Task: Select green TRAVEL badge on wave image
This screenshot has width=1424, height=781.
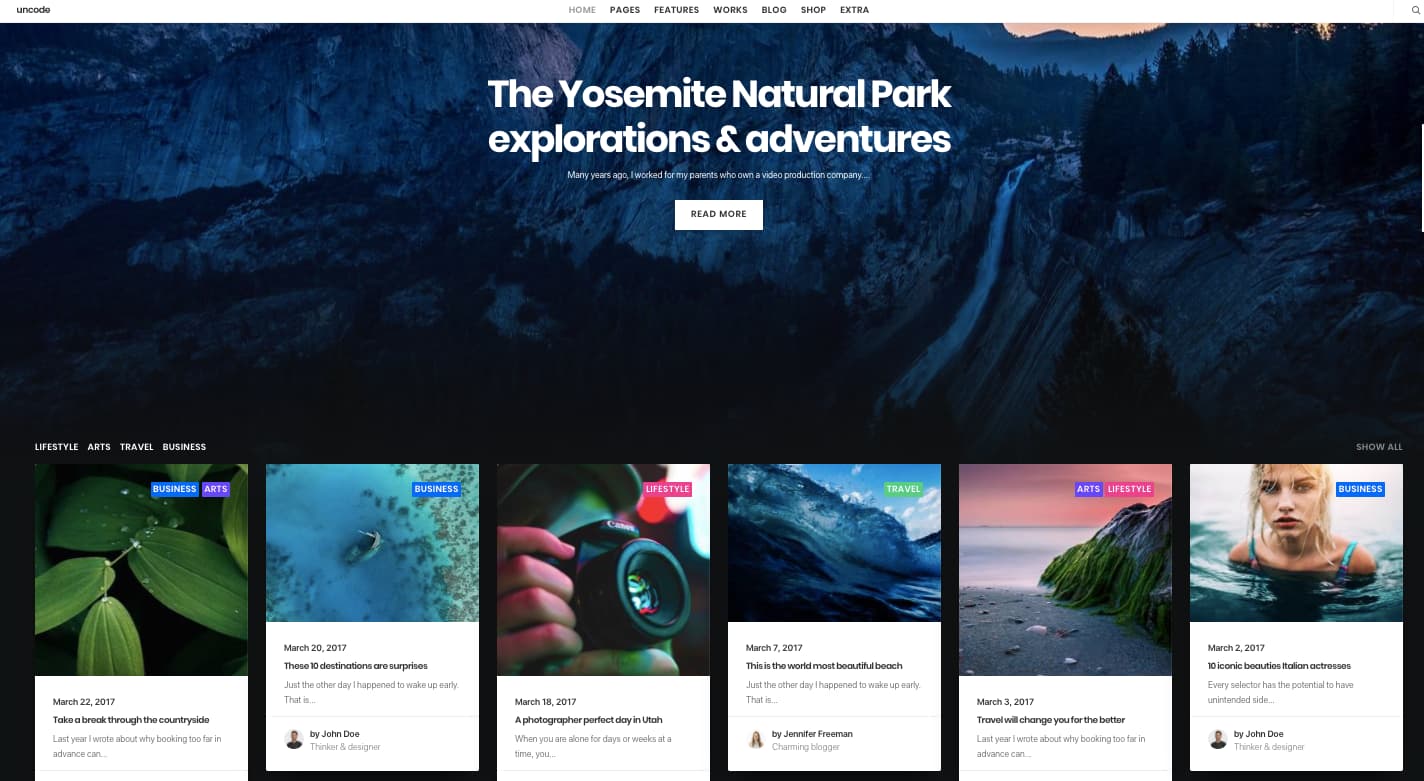Action: click(x=903, y=489)
